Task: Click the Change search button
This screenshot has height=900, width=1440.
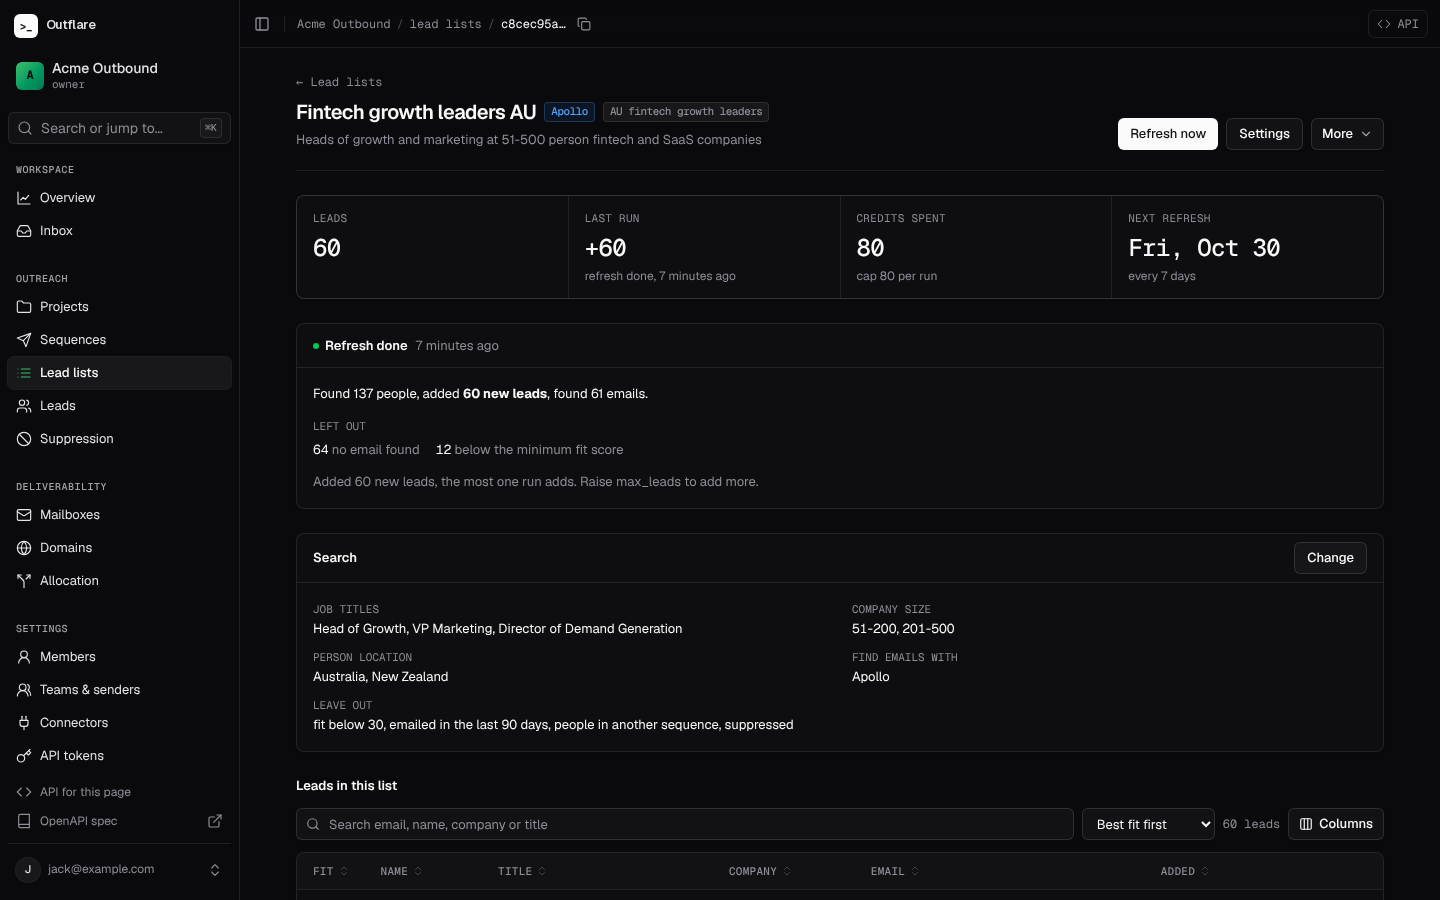Action: [1330, 558]
